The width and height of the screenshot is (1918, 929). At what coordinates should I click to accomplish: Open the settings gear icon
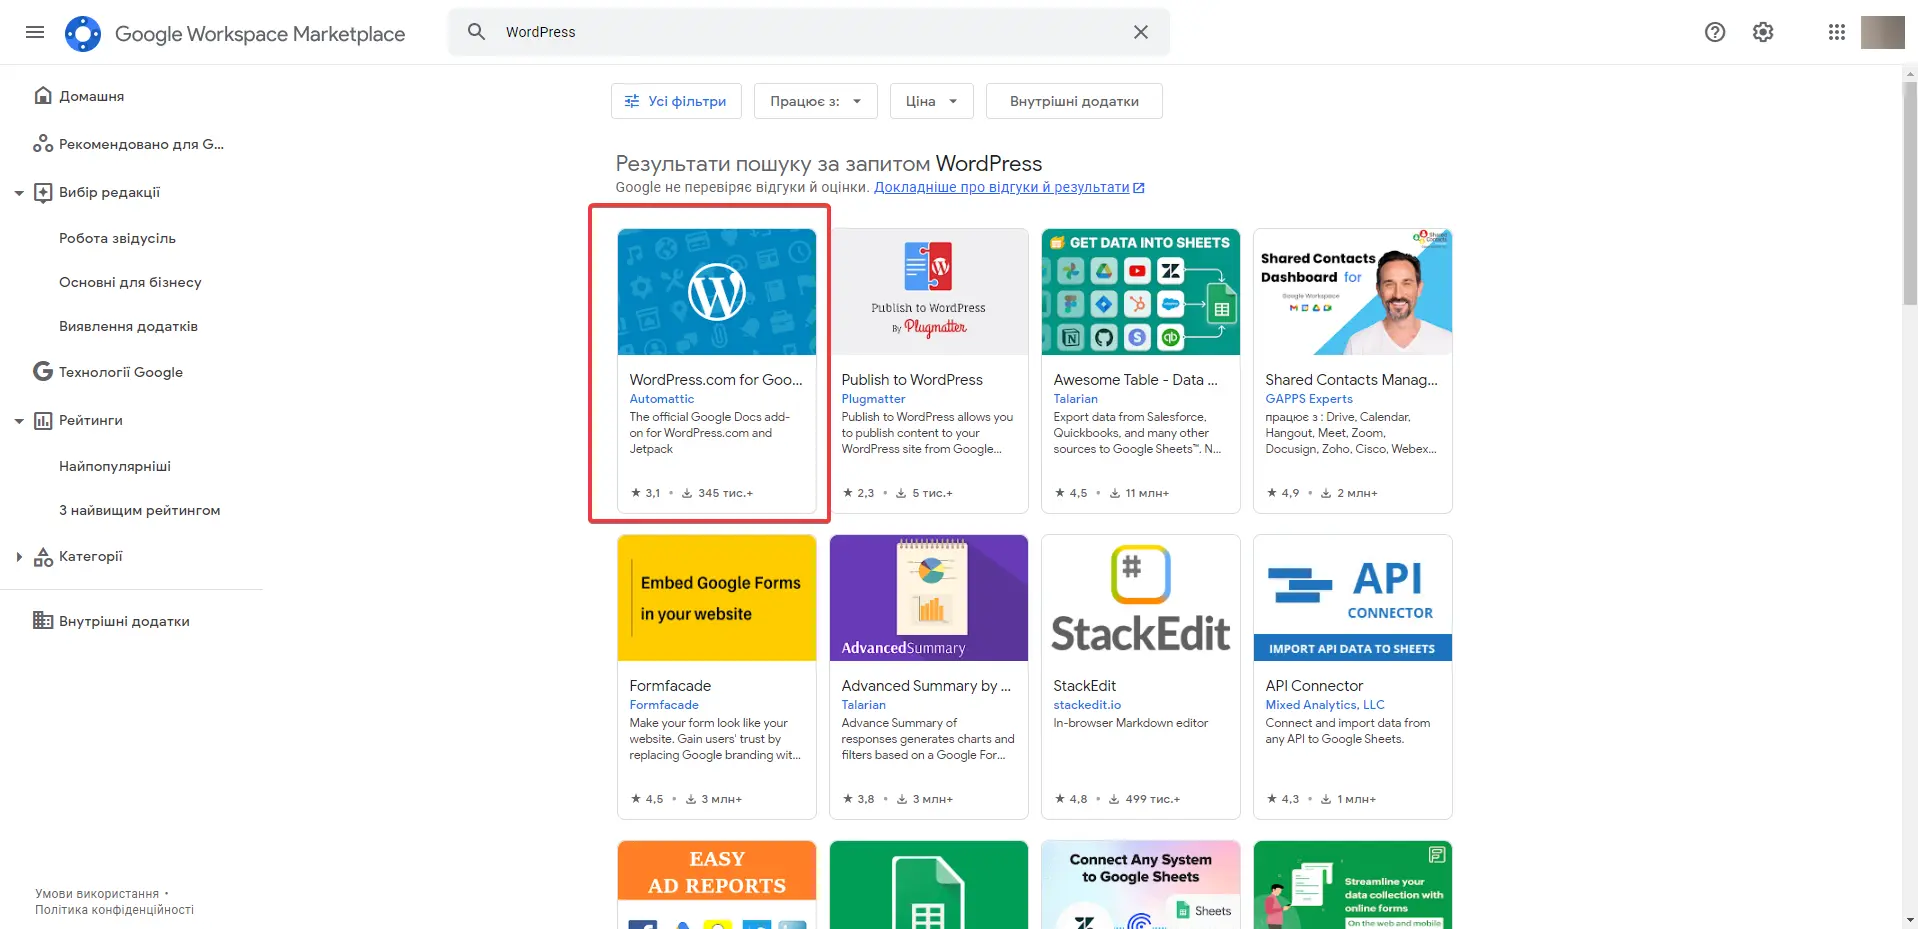click(x=1763, y=32)
